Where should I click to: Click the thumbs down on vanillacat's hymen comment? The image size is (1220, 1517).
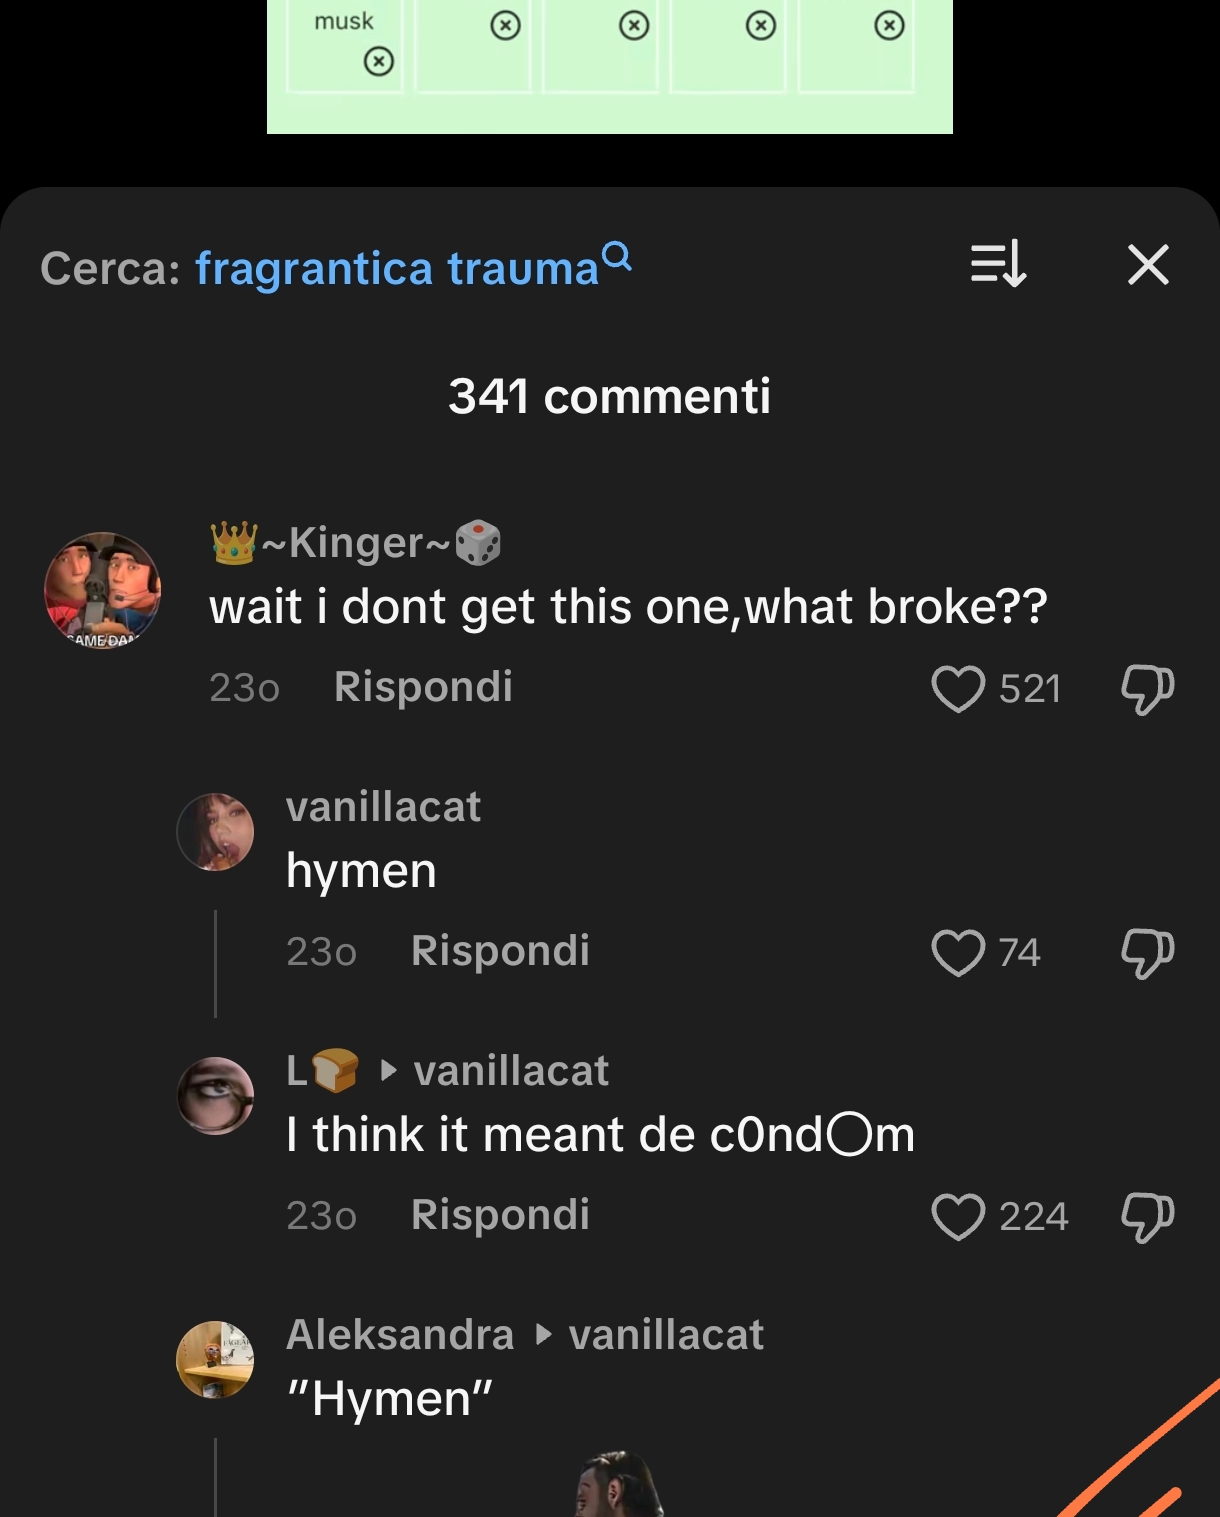click(1146, 951)
